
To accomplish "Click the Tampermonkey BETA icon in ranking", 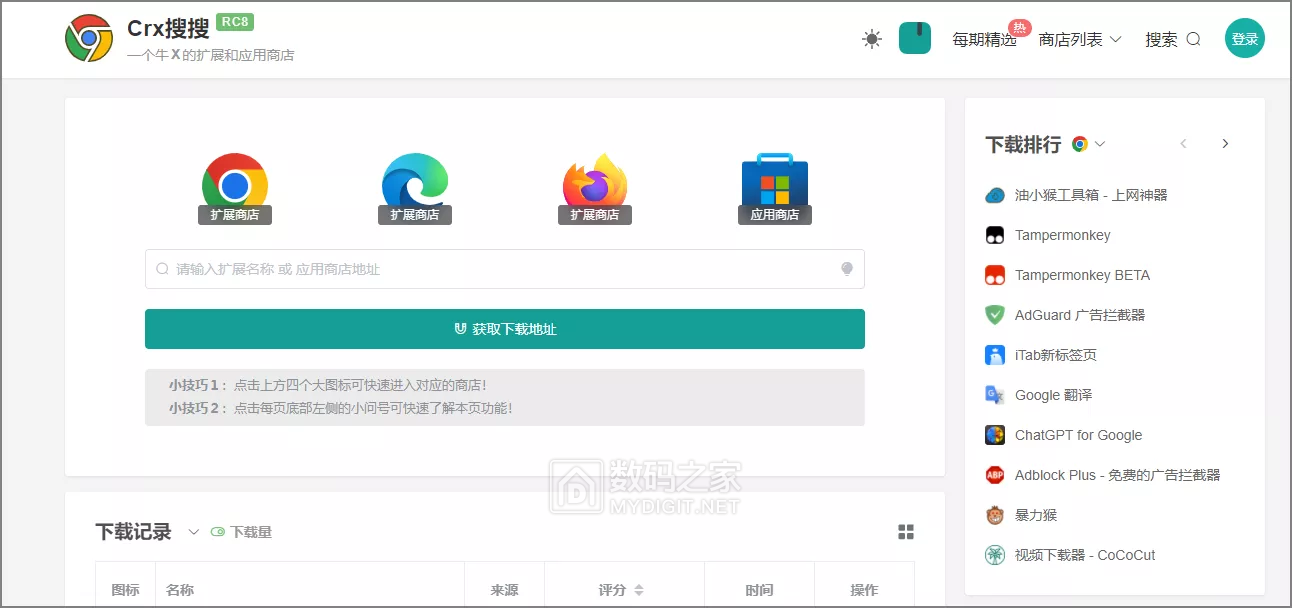I will (x=995, y=275).
